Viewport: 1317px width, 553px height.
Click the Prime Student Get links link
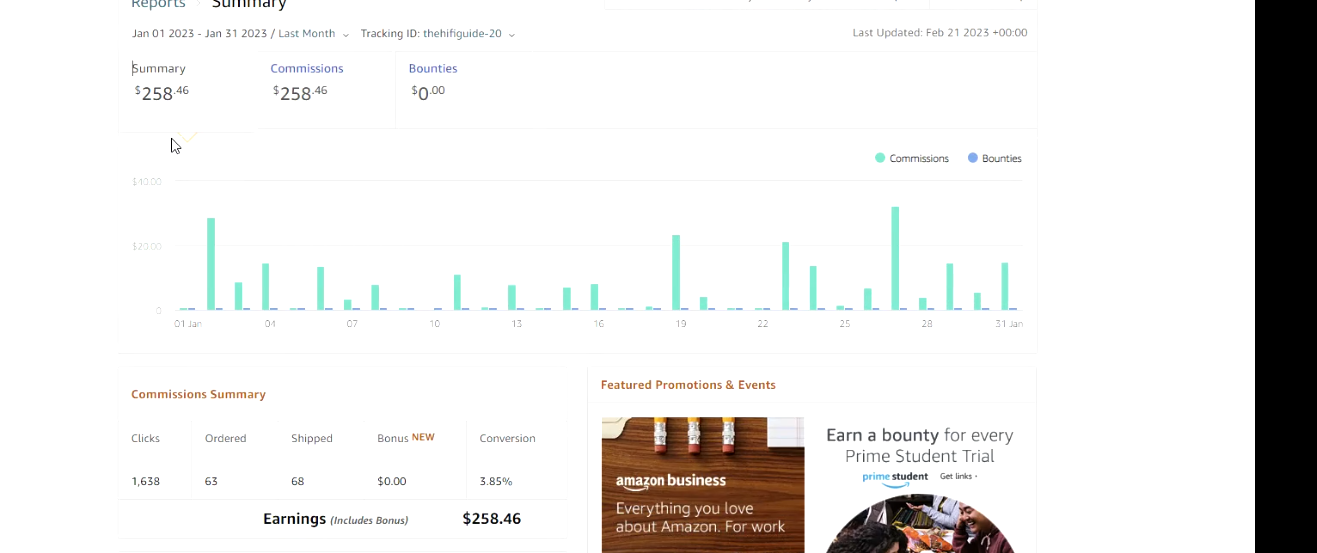click(958, 476)
